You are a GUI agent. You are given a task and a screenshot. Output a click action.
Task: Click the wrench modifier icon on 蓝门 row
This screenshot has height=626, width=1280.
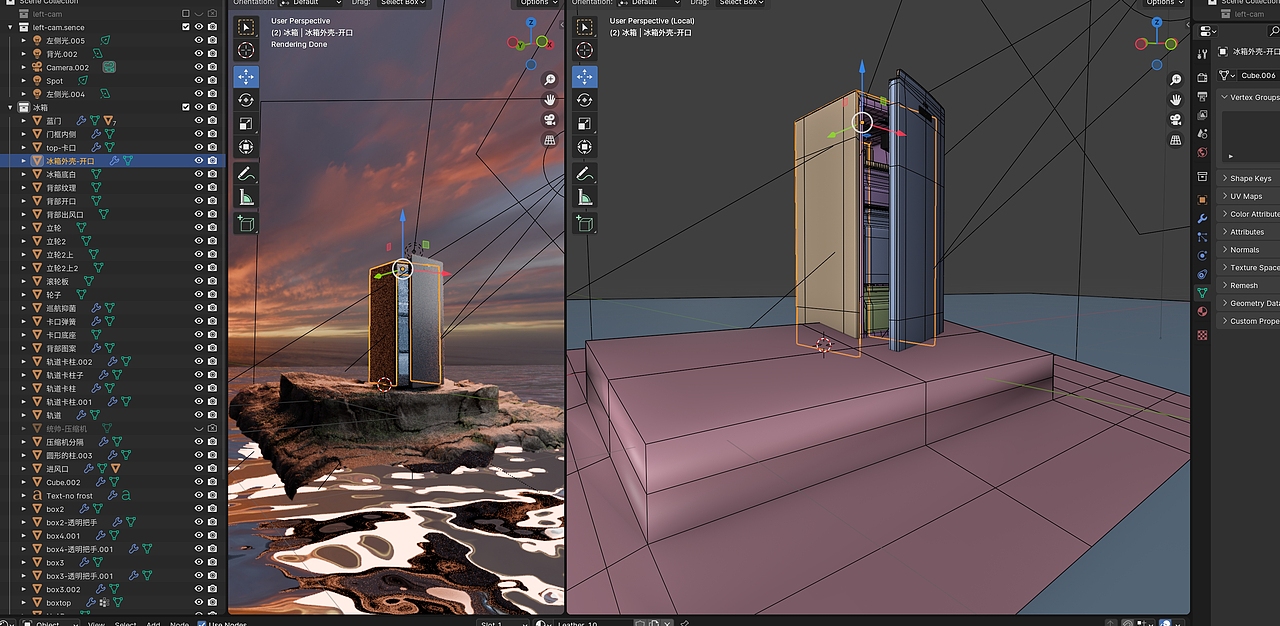[x=82, y=121]
